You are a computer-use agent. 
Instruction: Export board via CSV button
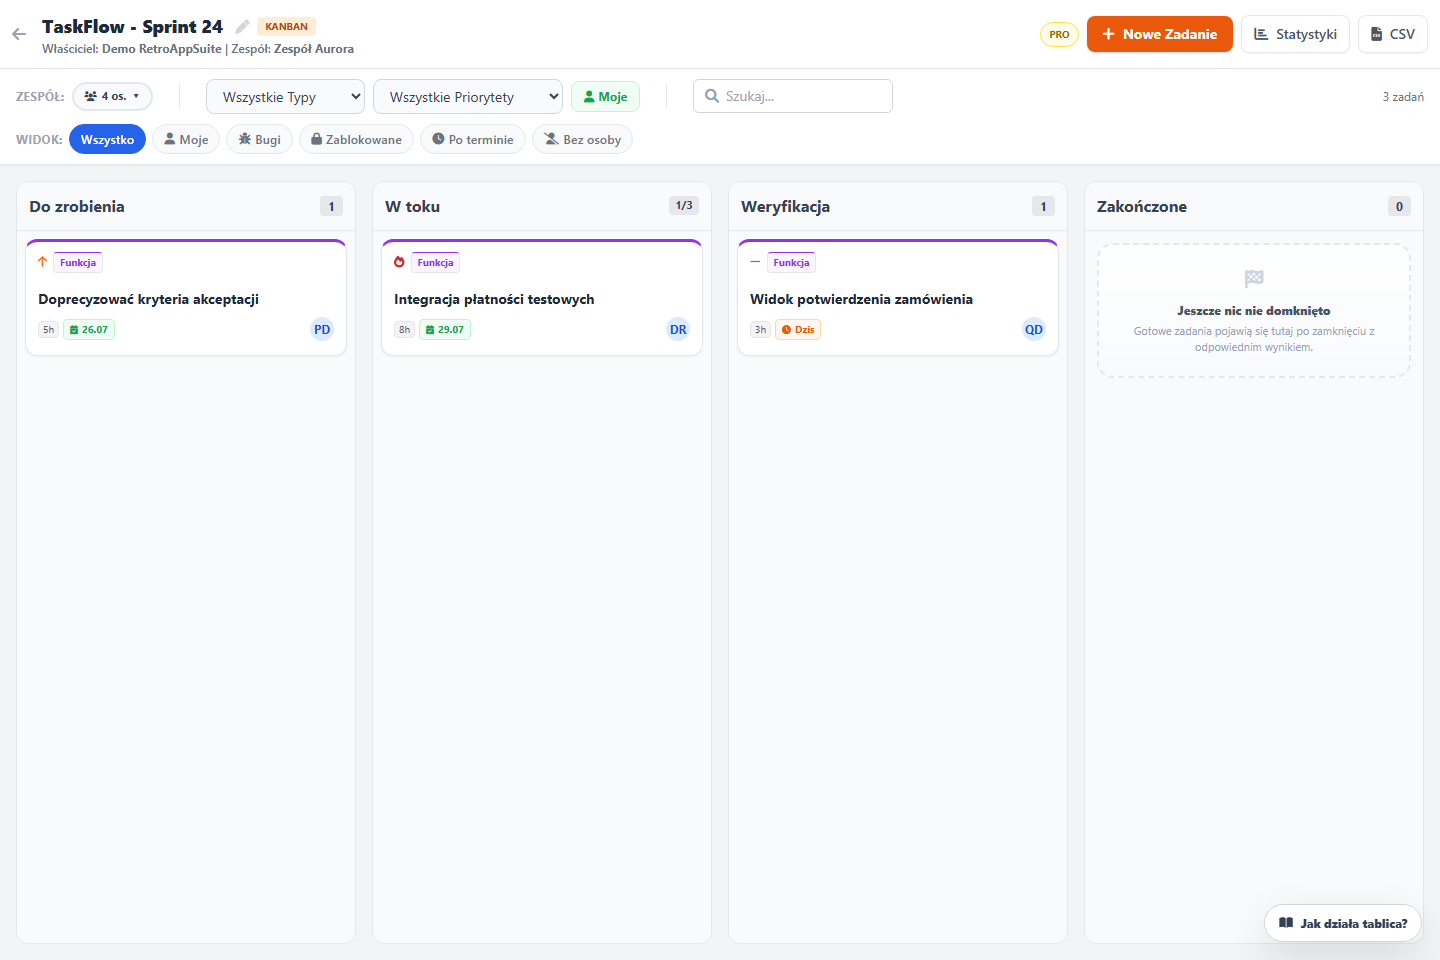(x=1392, y=34)
